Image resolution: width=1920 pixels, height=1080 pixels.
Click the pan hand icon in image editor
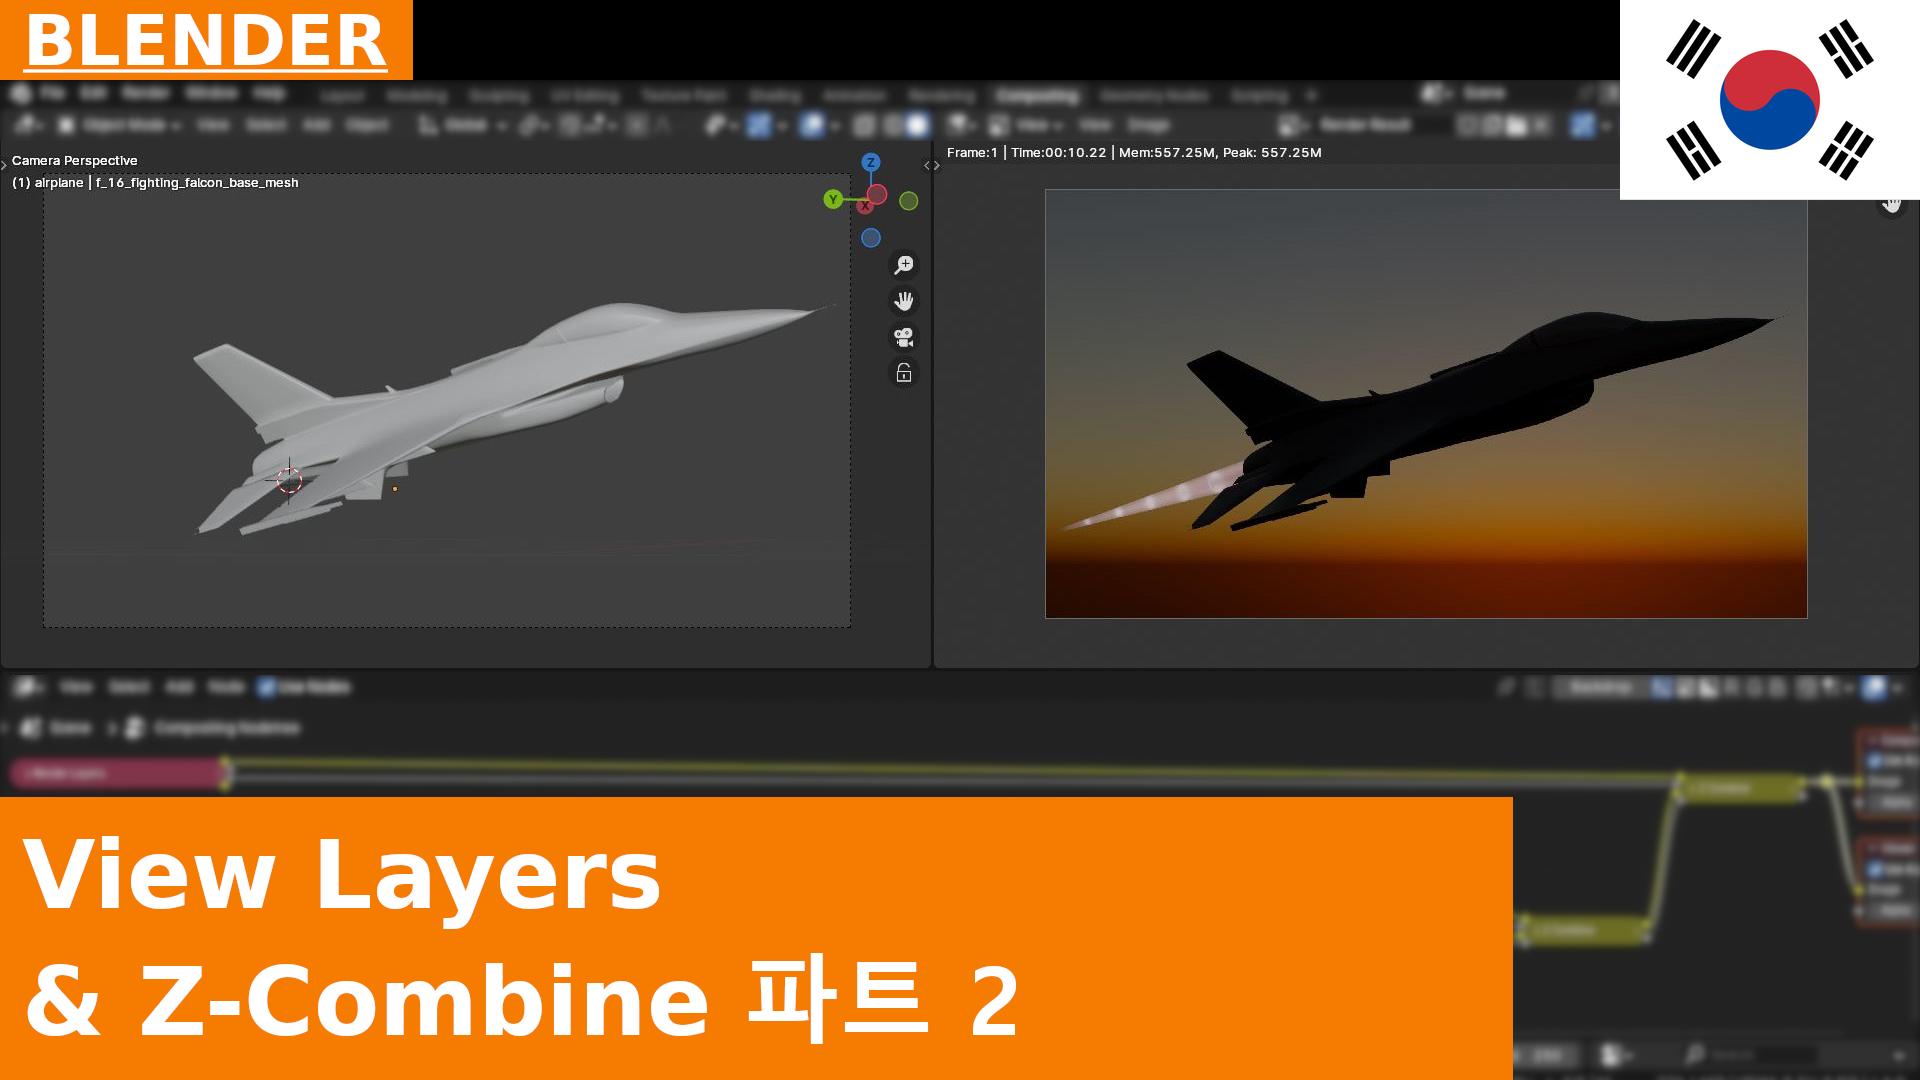(x=1891, y=204)
